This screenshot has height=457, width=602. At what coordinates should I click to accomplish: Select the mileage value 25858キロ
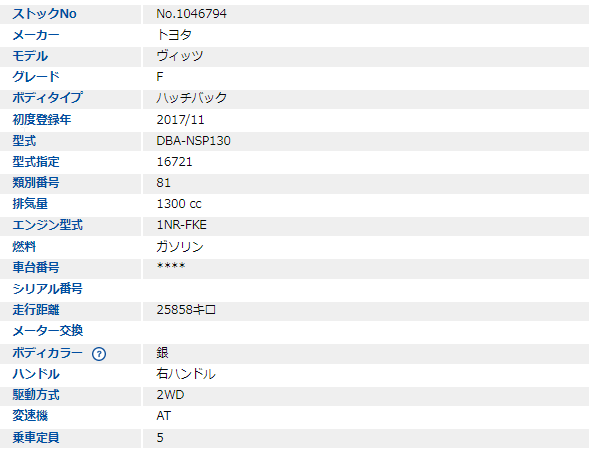187,310
